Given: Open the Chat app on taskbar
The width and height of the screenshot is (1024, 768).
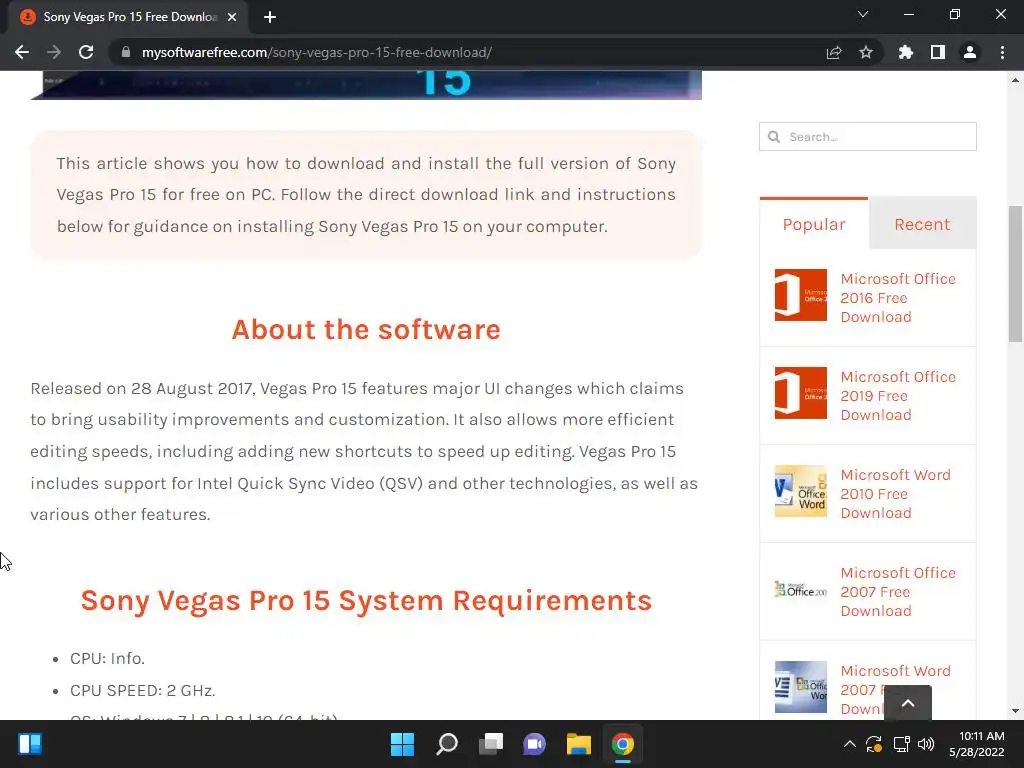Looking at the screenshot, I should tap(534, 744).
